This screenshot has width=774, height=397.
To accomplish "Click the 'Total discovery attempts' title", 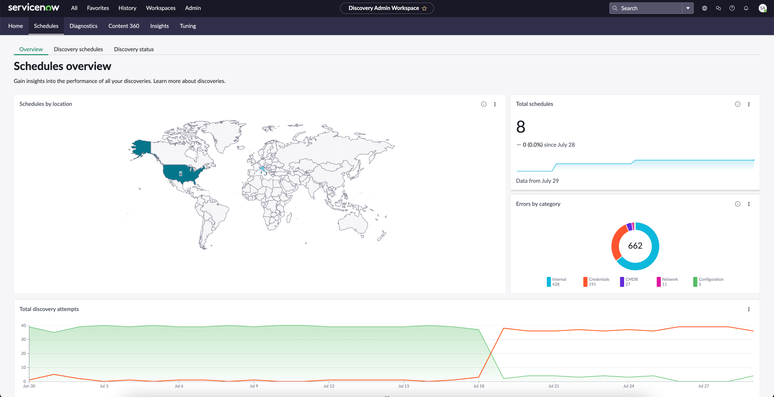I will tap(49, 309).
